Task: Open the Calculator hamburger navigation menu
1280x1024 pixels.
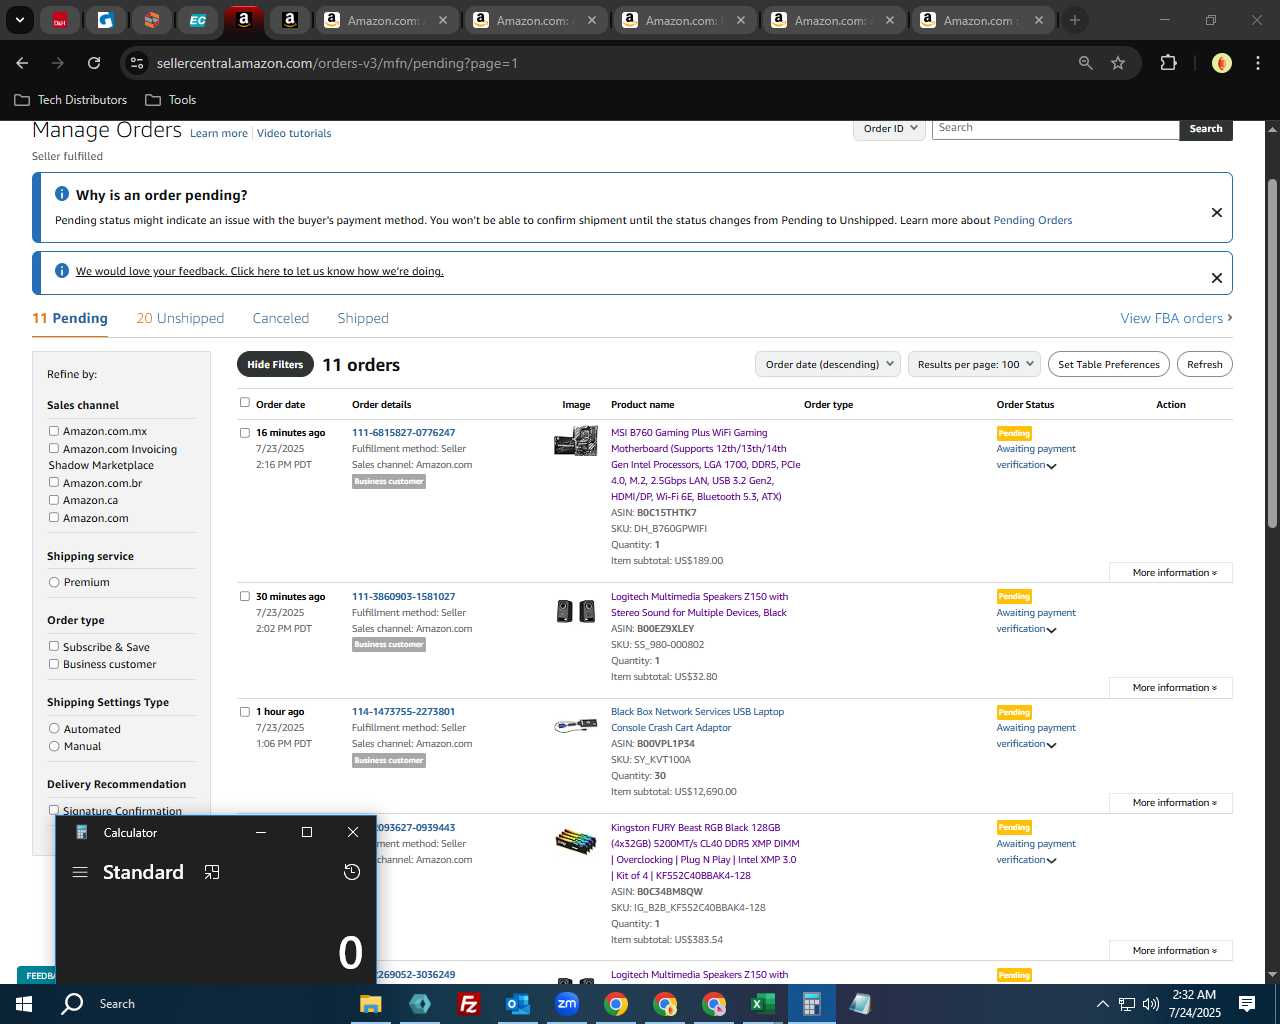Action: 80,872
